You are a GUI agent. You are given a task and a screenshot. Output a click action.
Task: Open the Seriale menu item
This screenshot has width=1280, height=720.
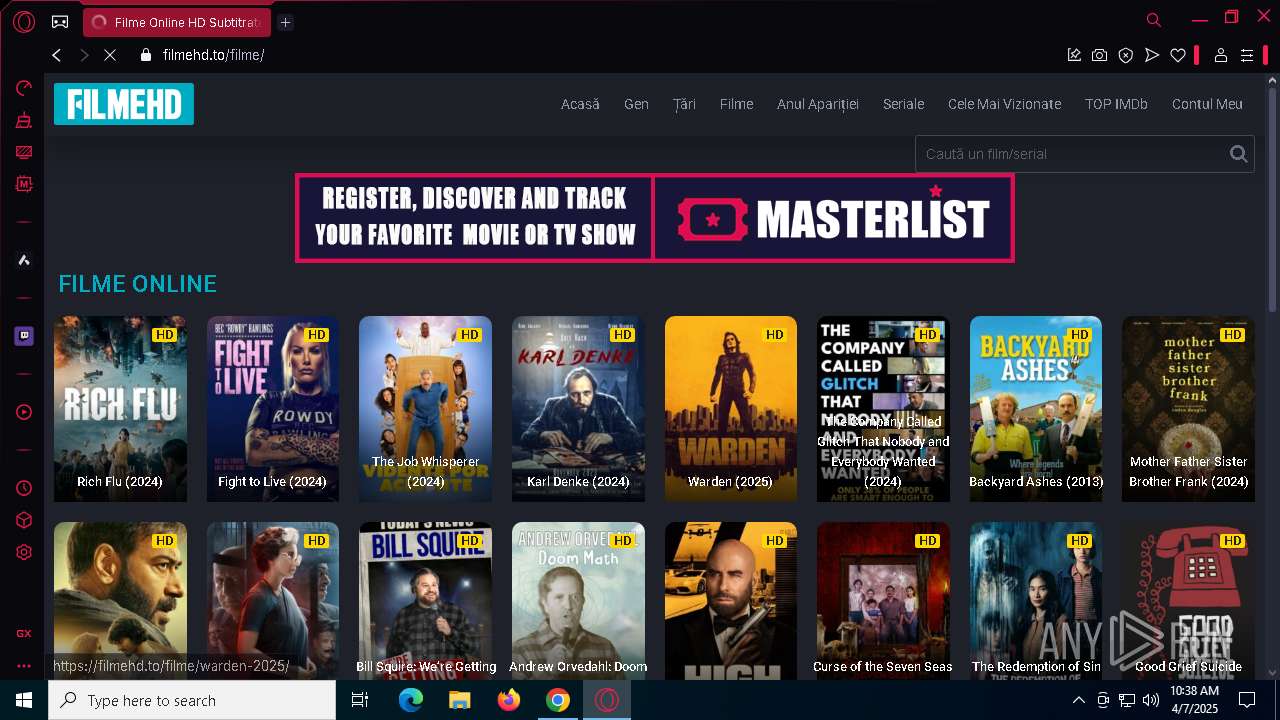(903, 104)
